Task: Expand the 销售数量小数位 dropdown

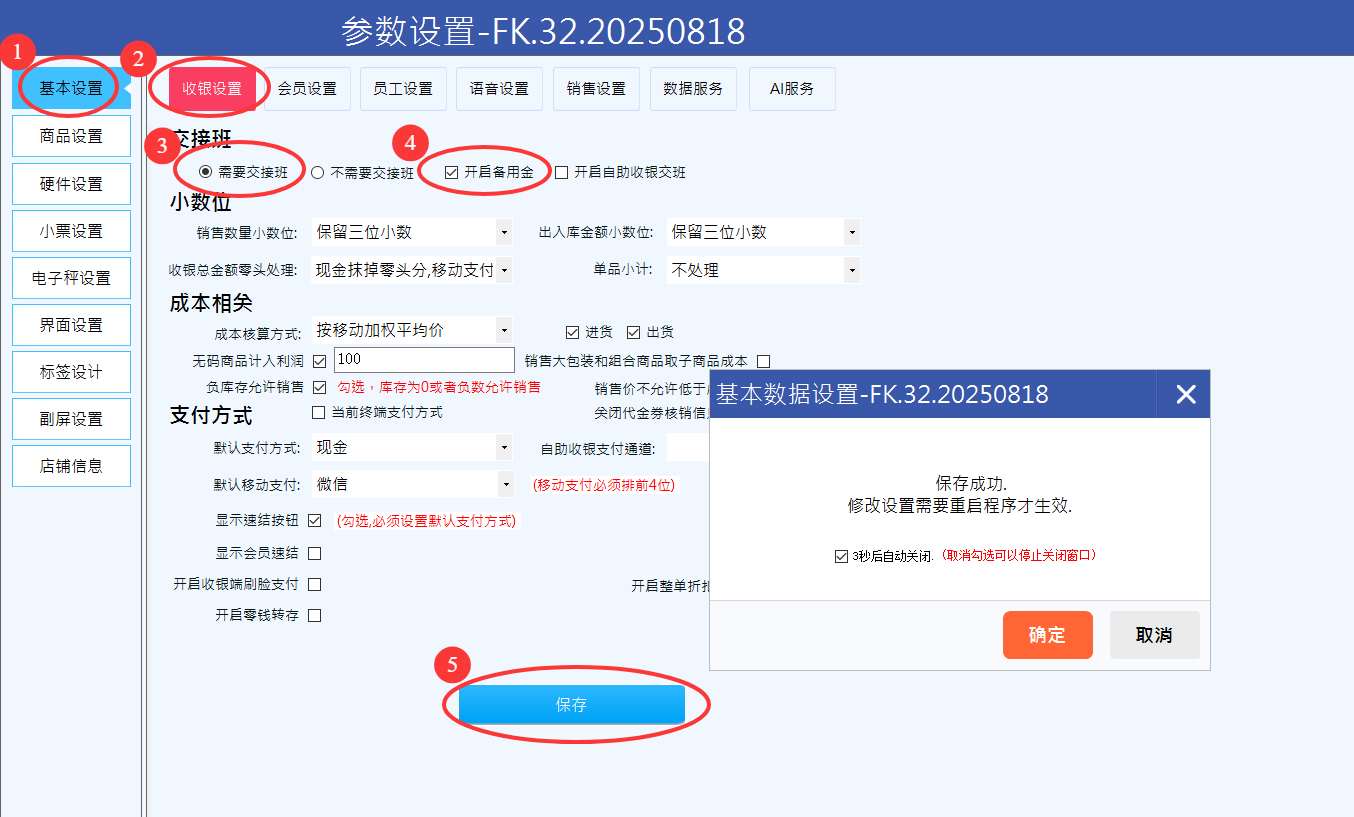Action: click(503, 232)
